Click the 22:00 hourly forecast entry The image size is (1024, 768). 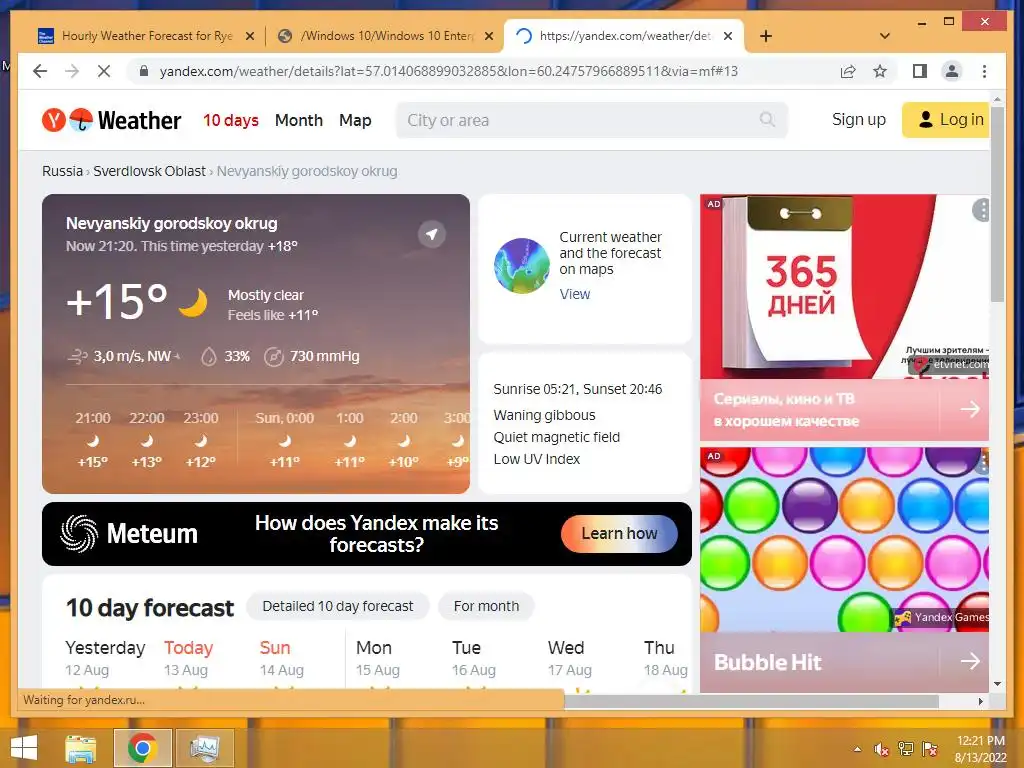tap(146, 440)
